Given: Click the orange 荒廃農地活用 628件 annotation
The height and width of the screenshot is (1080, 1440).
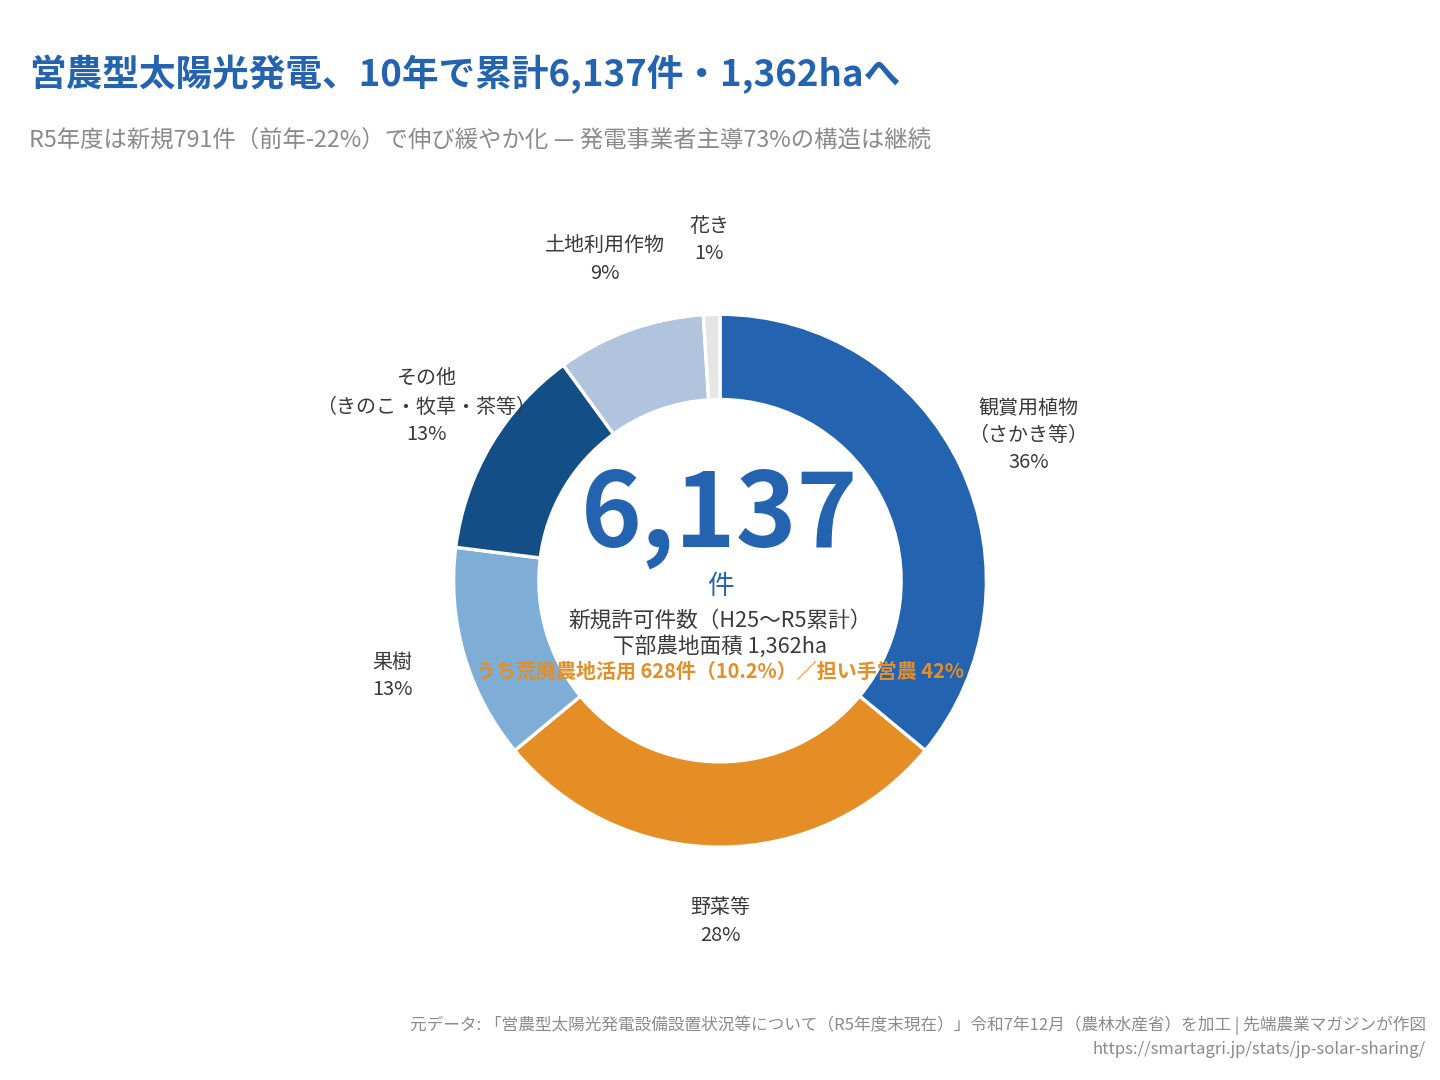Looking at the screenshot, I should point(721,672).
